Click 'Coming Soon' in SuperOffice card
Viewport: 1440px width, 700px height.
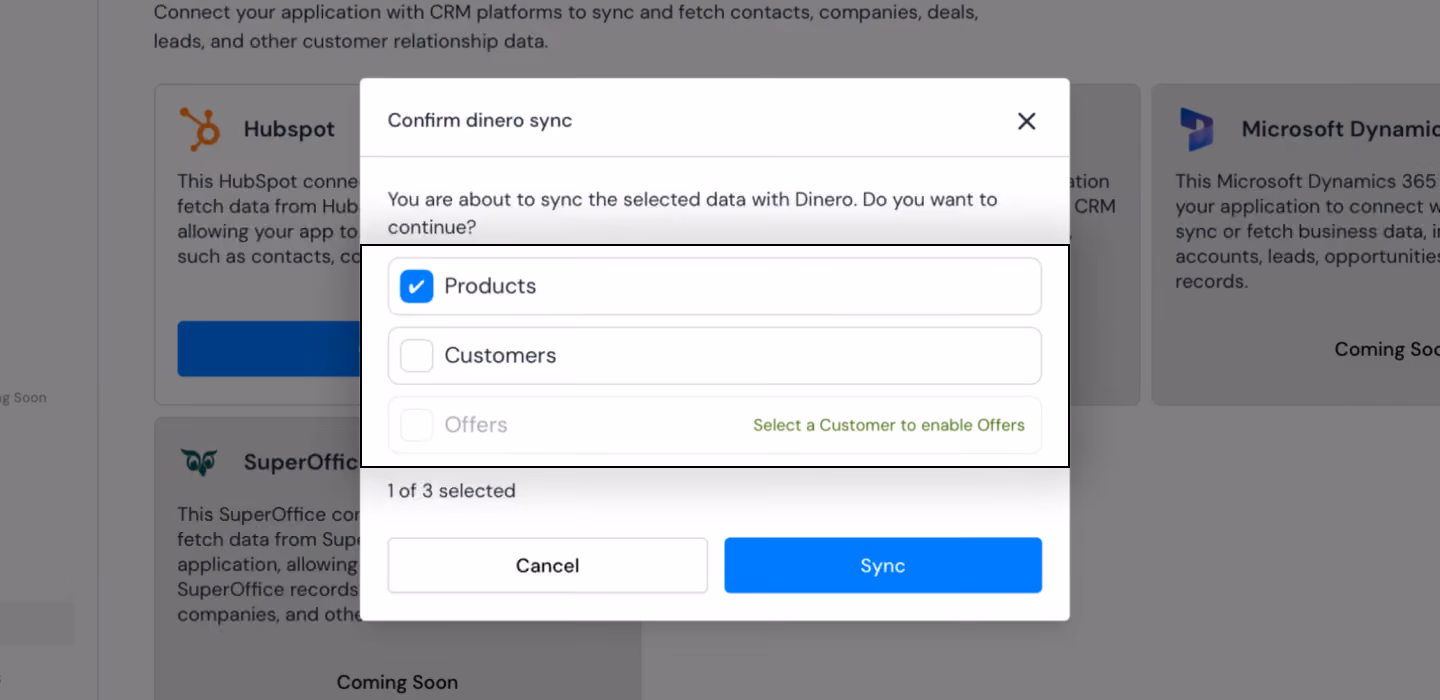point(397,682)
